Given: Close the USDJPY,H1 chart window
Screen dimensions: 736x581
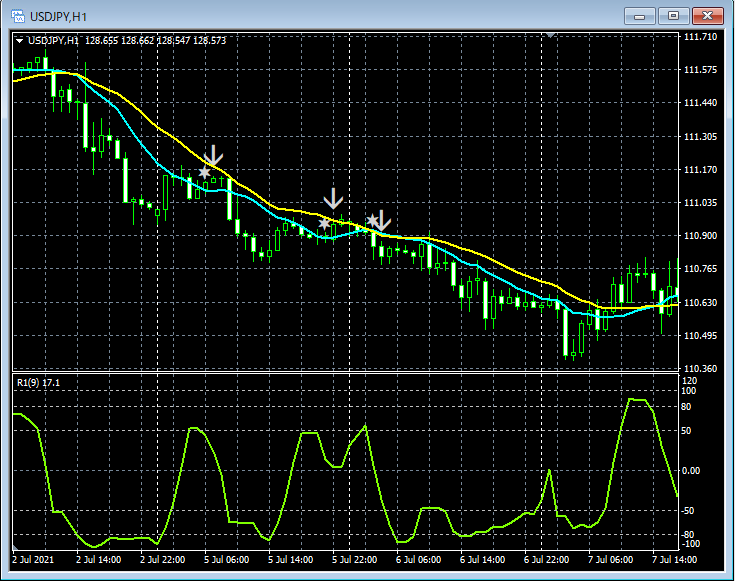Looking at the screenshot, I should pyautogui.click(x=707, y=16).
